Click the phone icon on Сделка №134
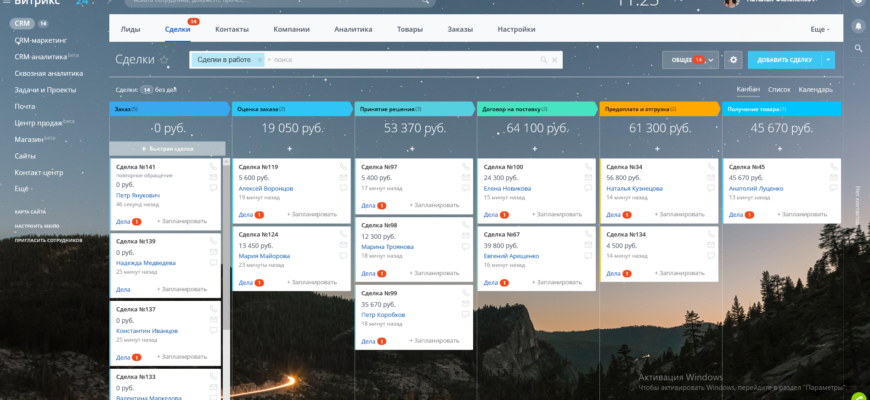The width and height of the screenshot is (870, 400). tap(711, 234)
